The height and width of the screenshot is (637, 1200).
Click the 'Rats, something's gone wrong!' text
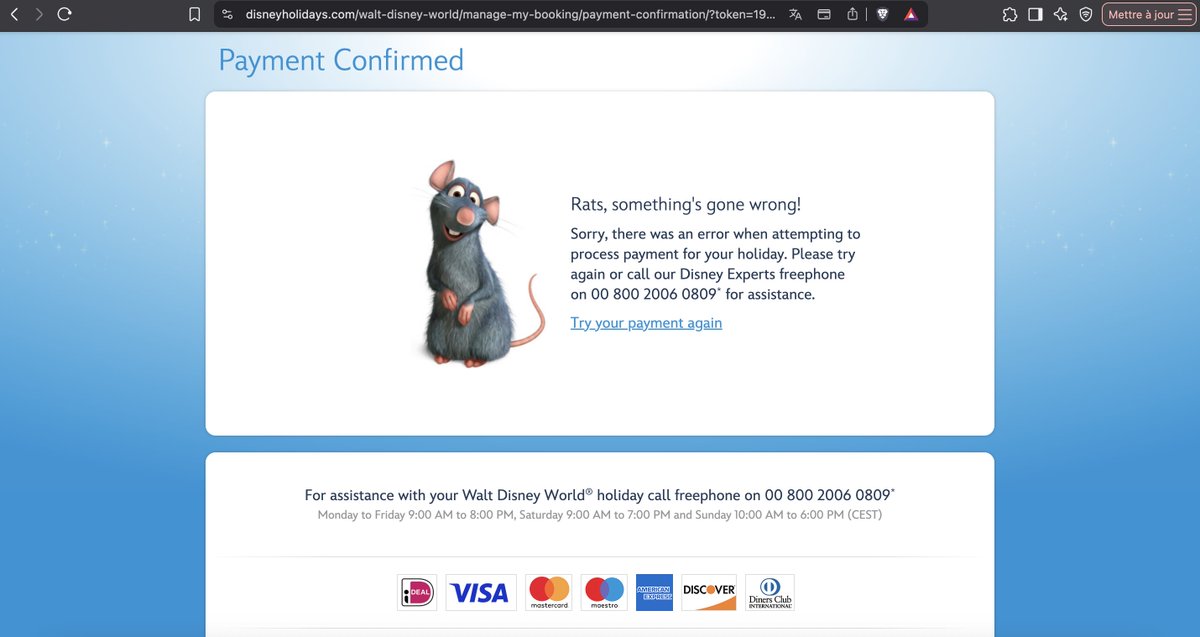[686, 204]
